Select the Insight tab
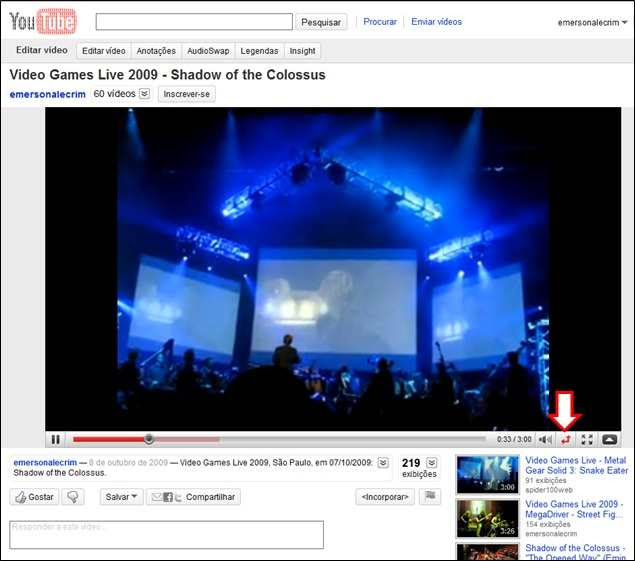Viewport: 635px width, 561px height. (302, 51)
